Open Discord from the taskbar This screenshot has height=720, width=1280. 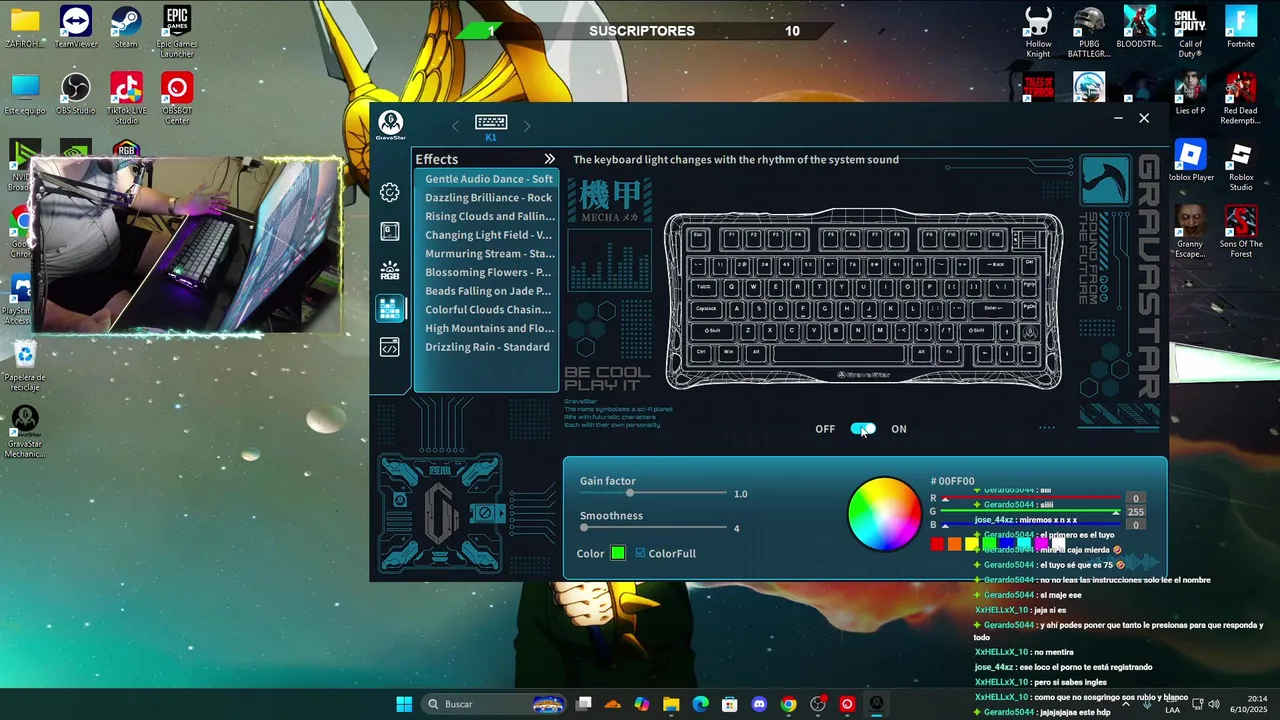click(759, 704)
